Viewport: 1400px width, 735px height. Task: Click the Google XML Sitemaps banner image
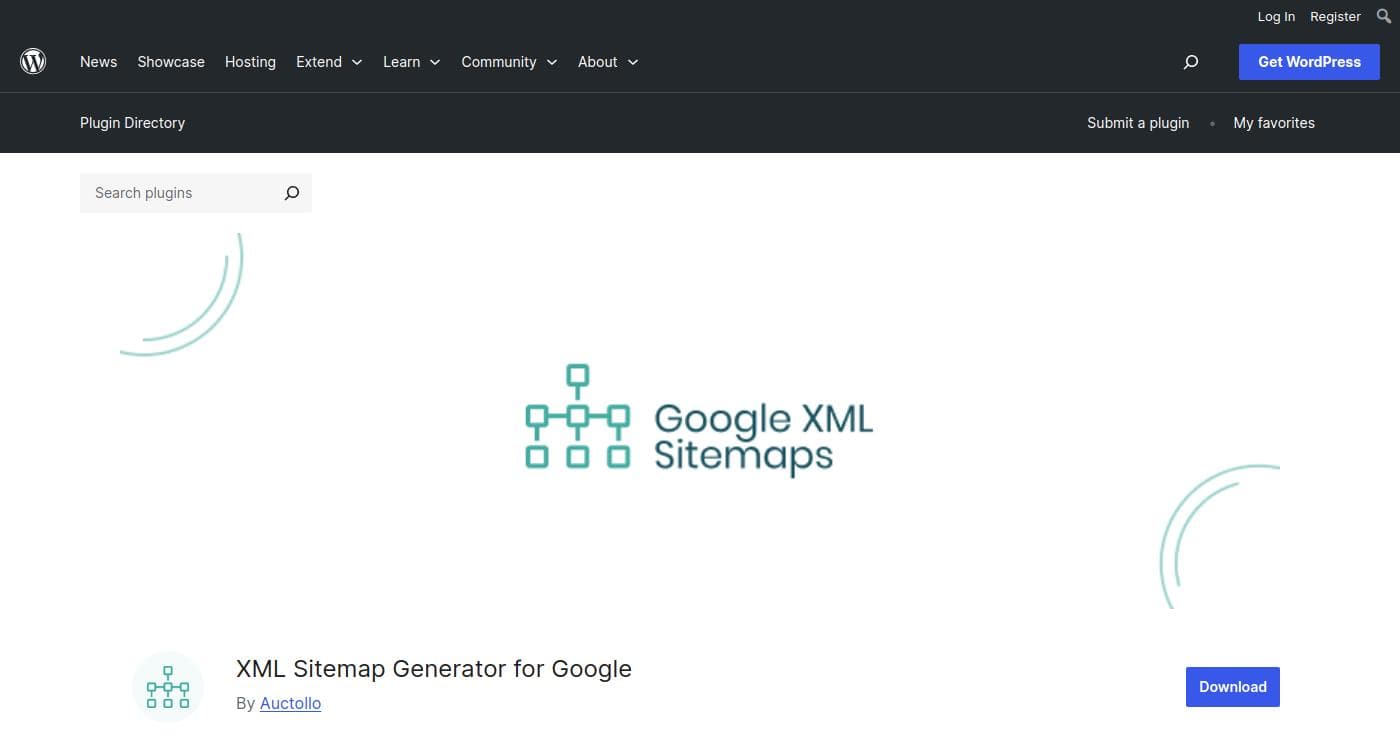pos(698,420)
